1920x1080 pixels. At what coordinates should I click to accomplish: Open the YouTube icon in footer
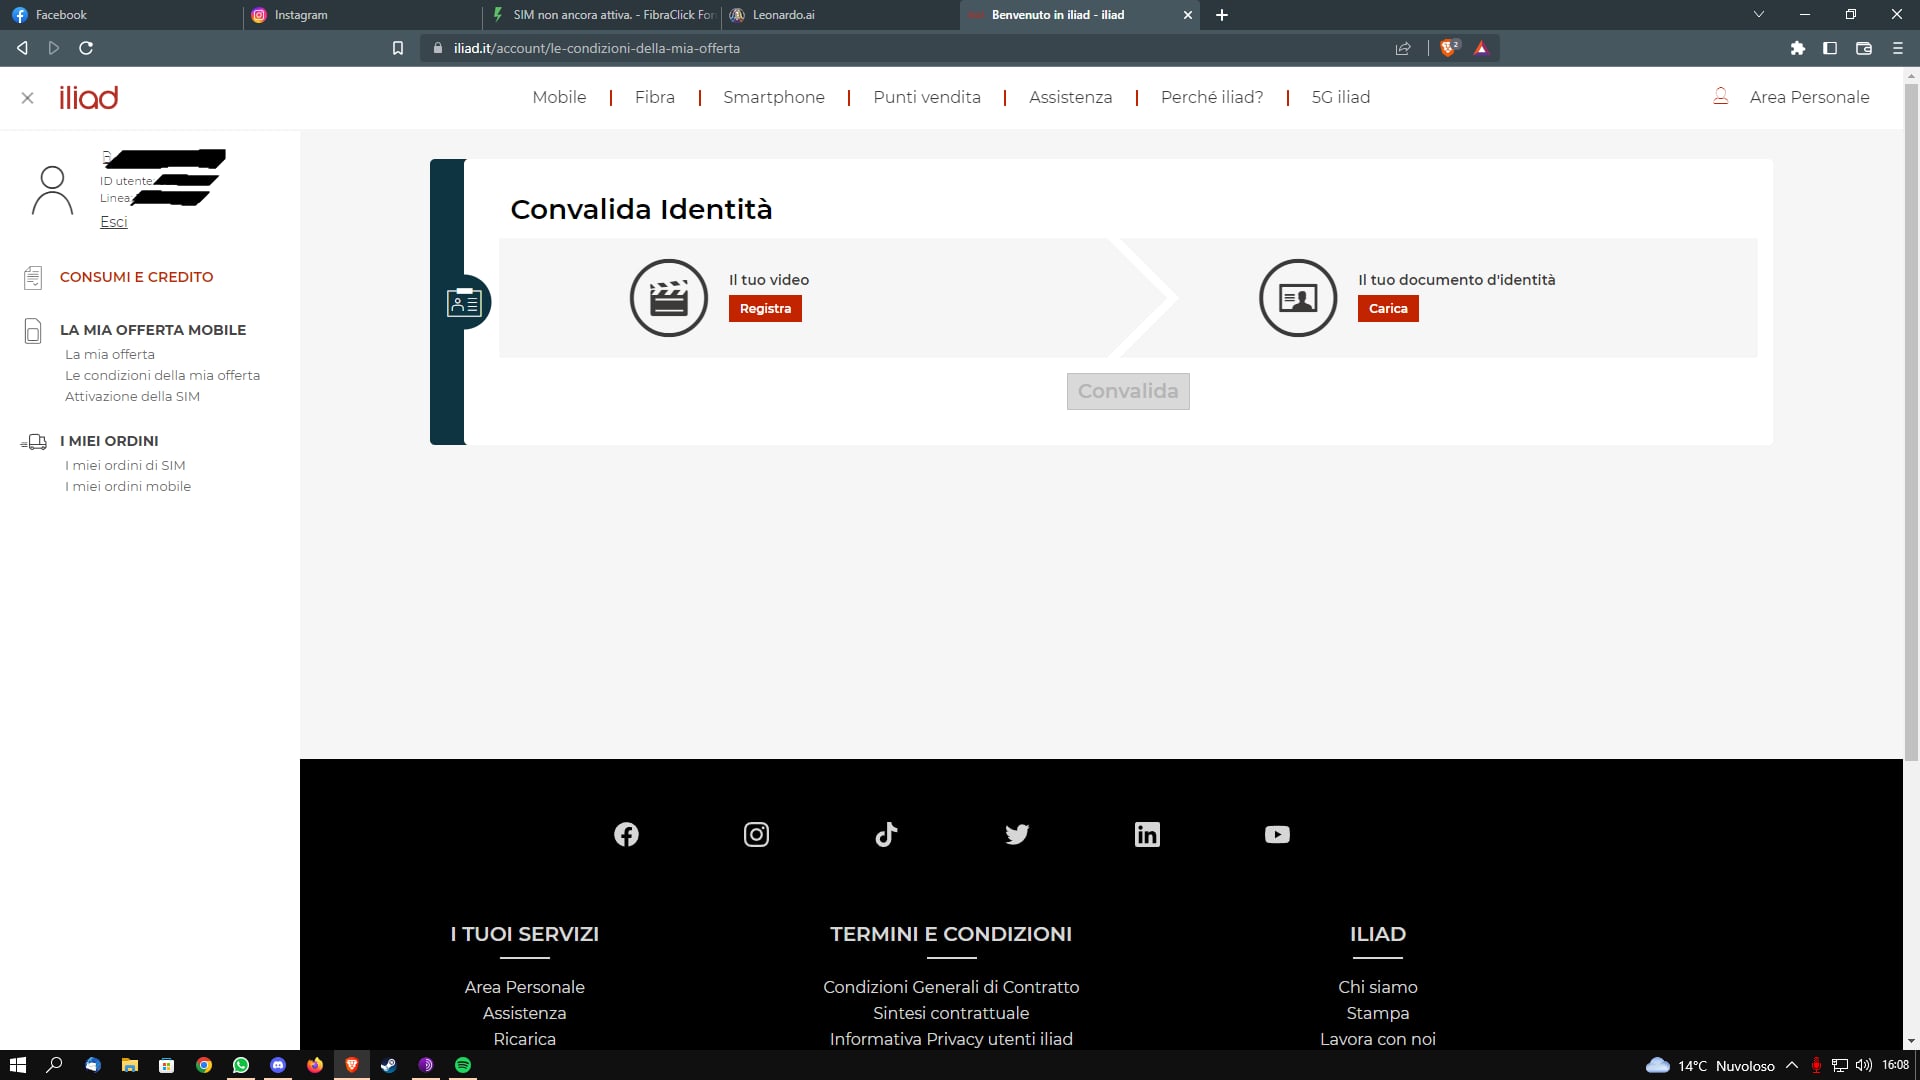pyautogui.click(x=1277, y=834)
